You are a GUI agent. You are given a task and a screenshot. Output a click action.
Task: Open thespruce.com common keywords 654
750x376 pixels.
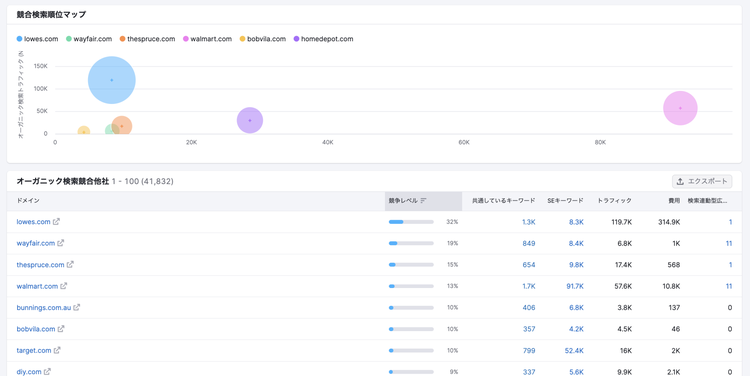[529, 265]
